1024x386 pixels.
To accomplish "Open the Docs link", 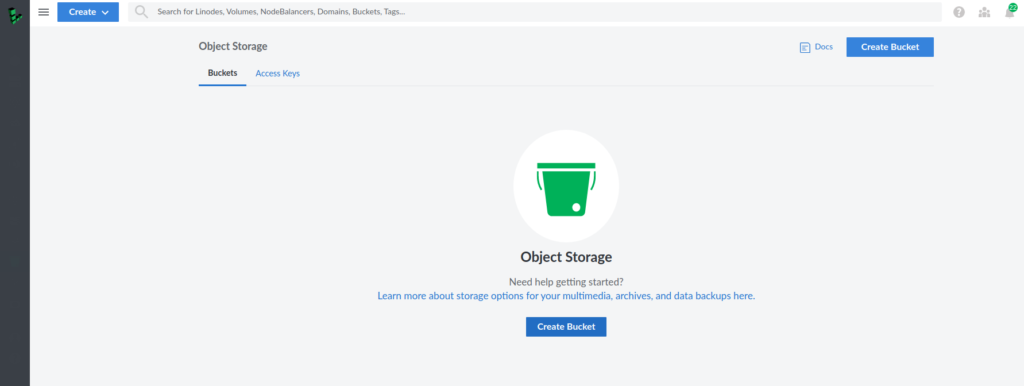I will (x=824, y=47).
